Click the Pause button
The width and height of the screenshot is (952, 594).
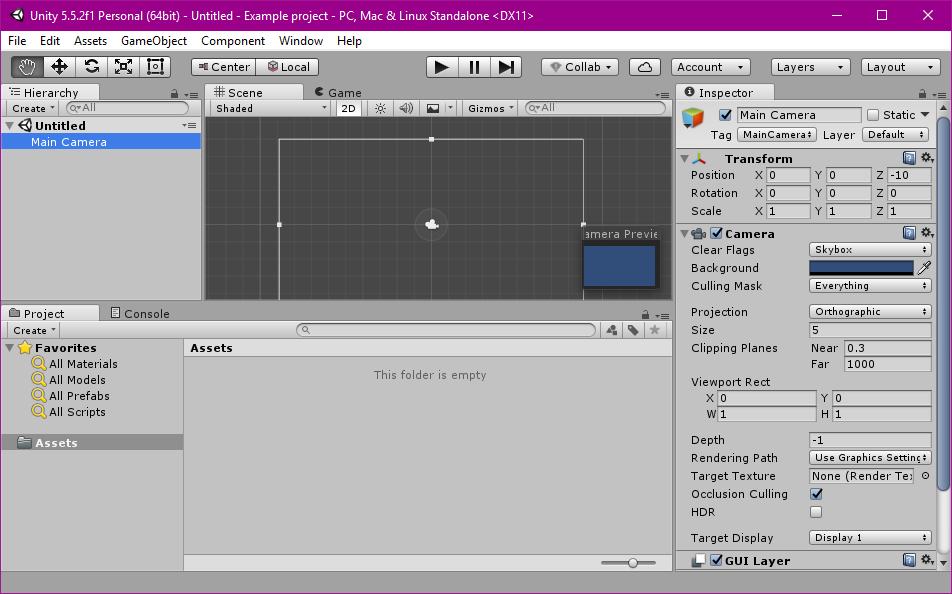[474, 67]
